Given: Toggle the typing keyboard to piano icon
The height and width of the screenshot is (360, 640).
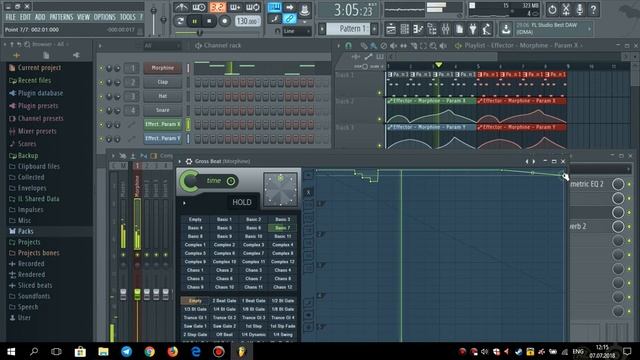Looking at the screenshot, I should tap(275, 7).
